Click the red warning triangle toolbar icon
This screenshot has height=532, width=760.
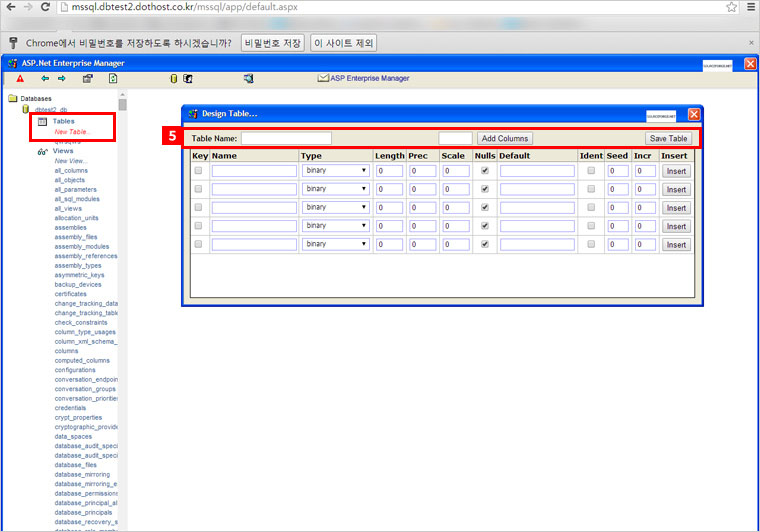click(x=19, y=78)
